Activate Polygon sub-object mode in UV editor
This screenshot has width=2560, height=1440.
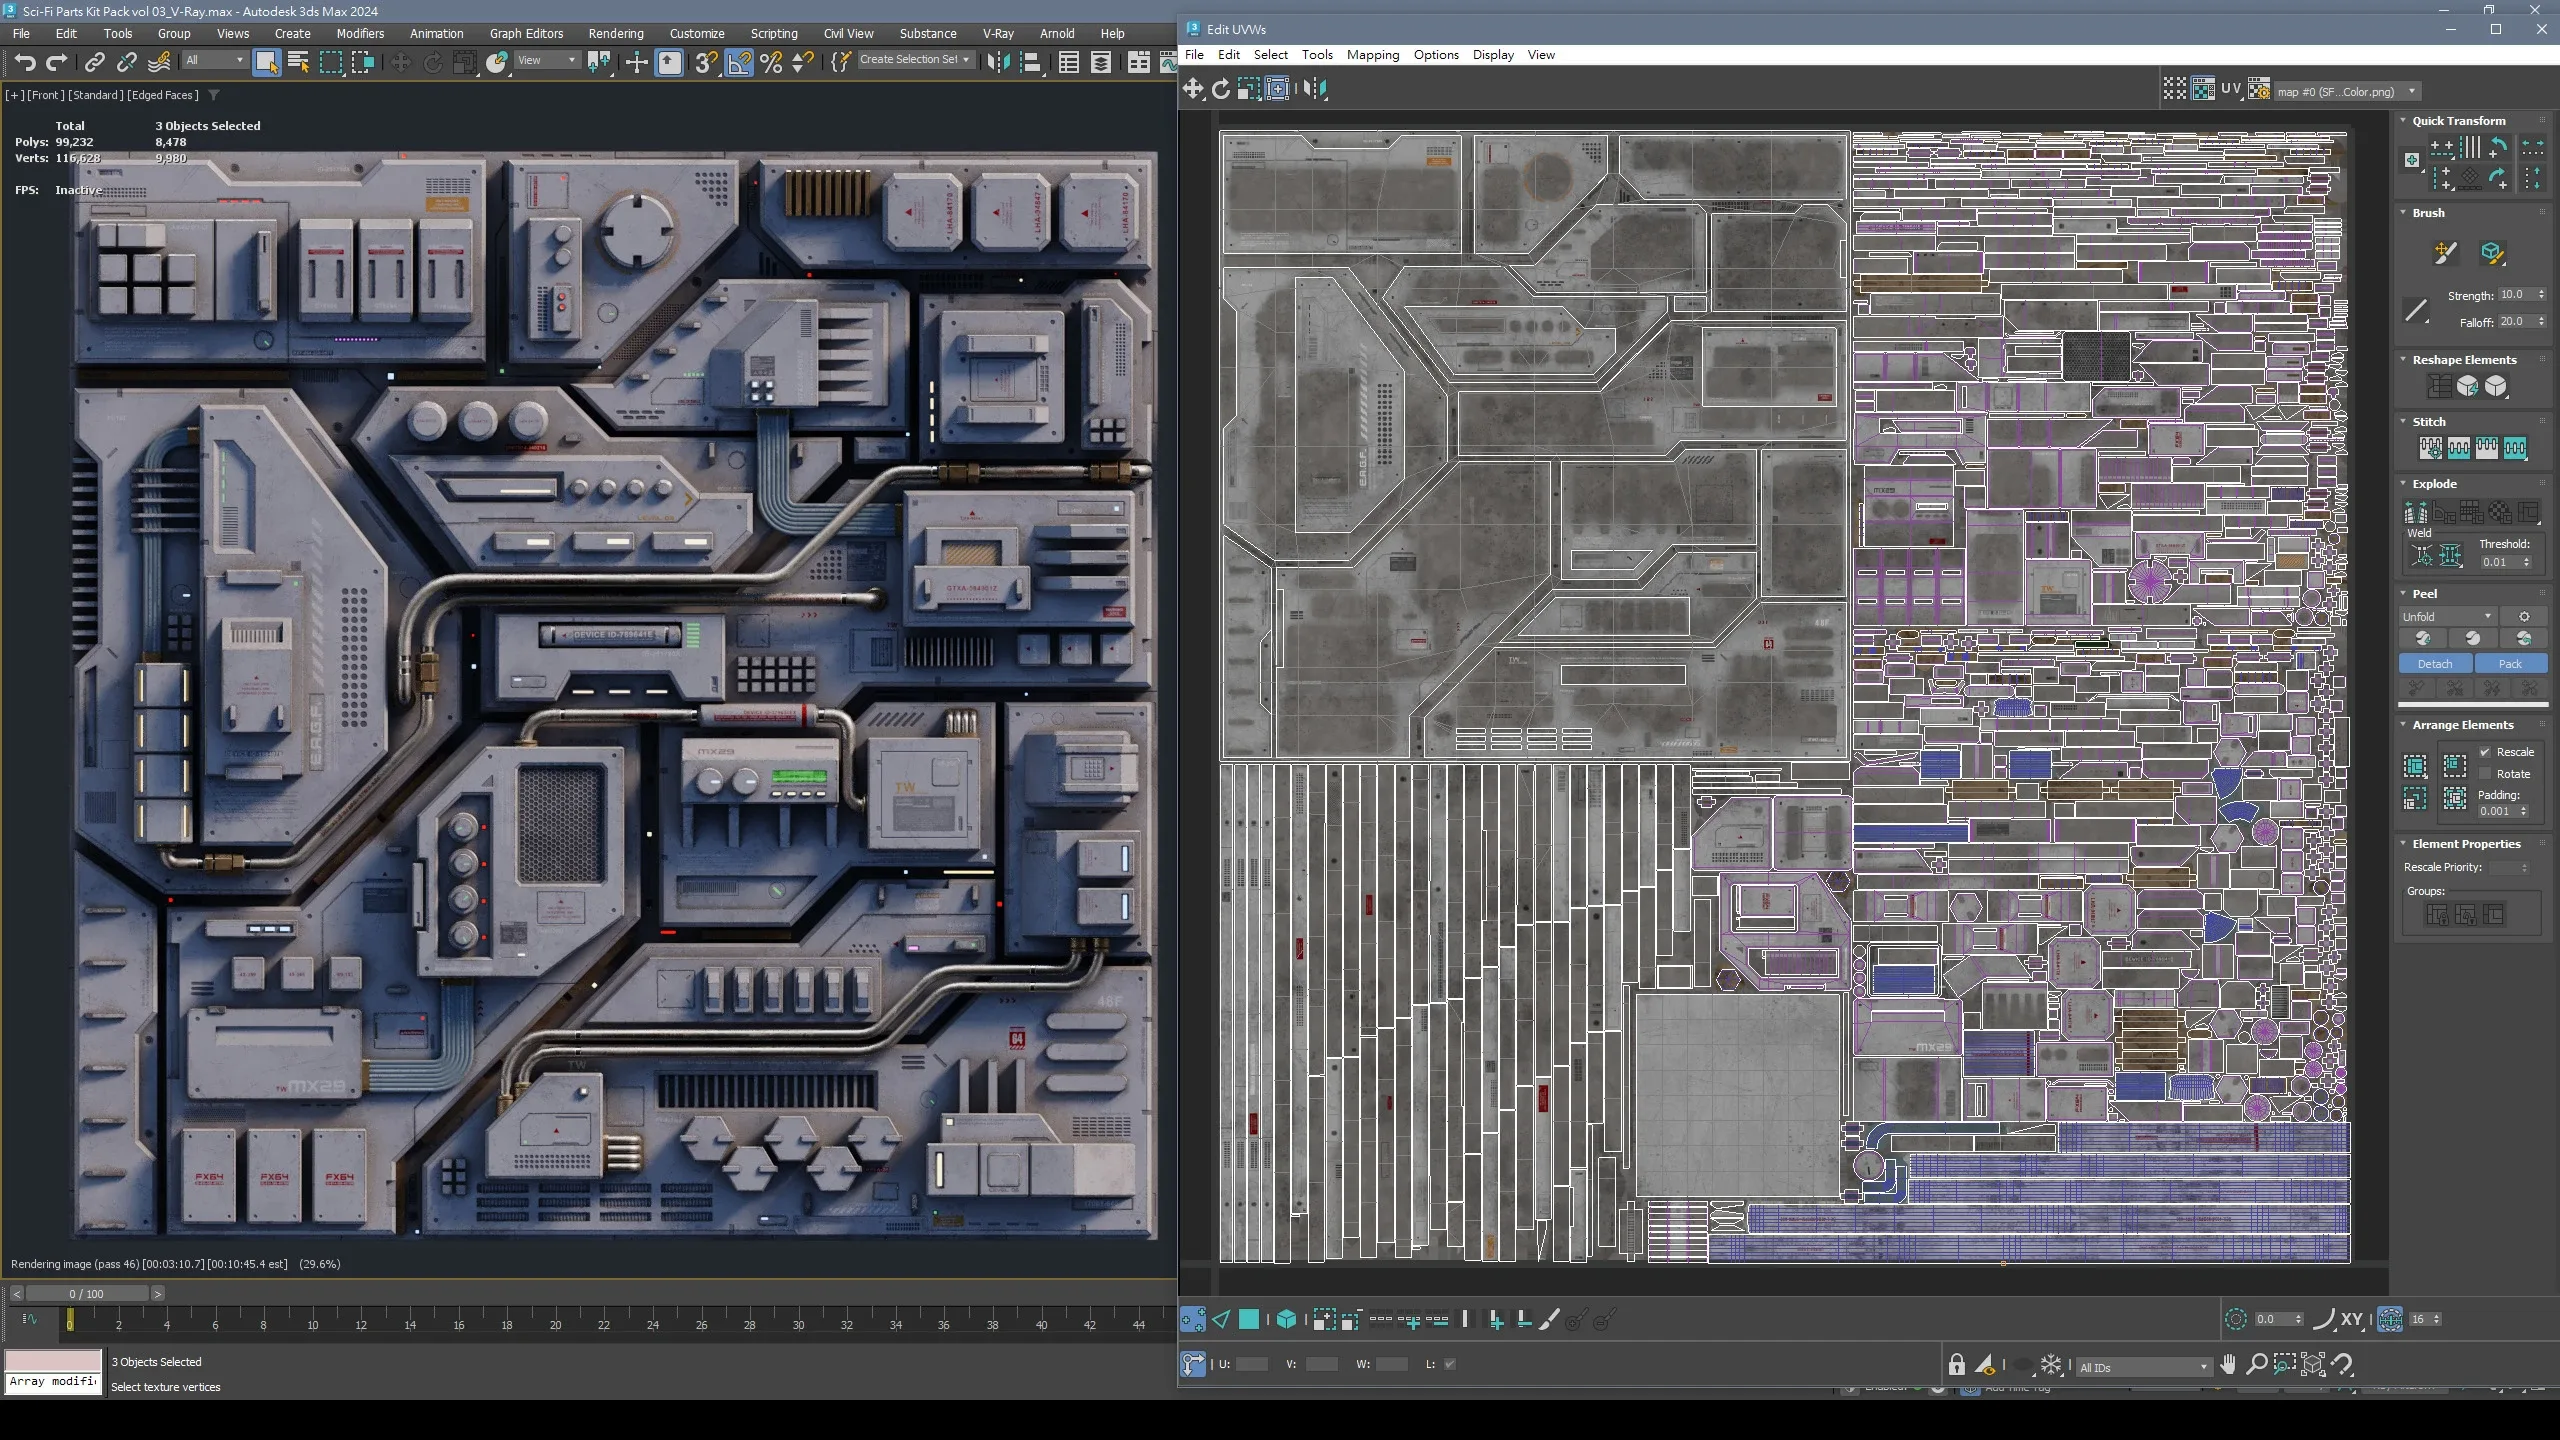coord(1249,1320)
